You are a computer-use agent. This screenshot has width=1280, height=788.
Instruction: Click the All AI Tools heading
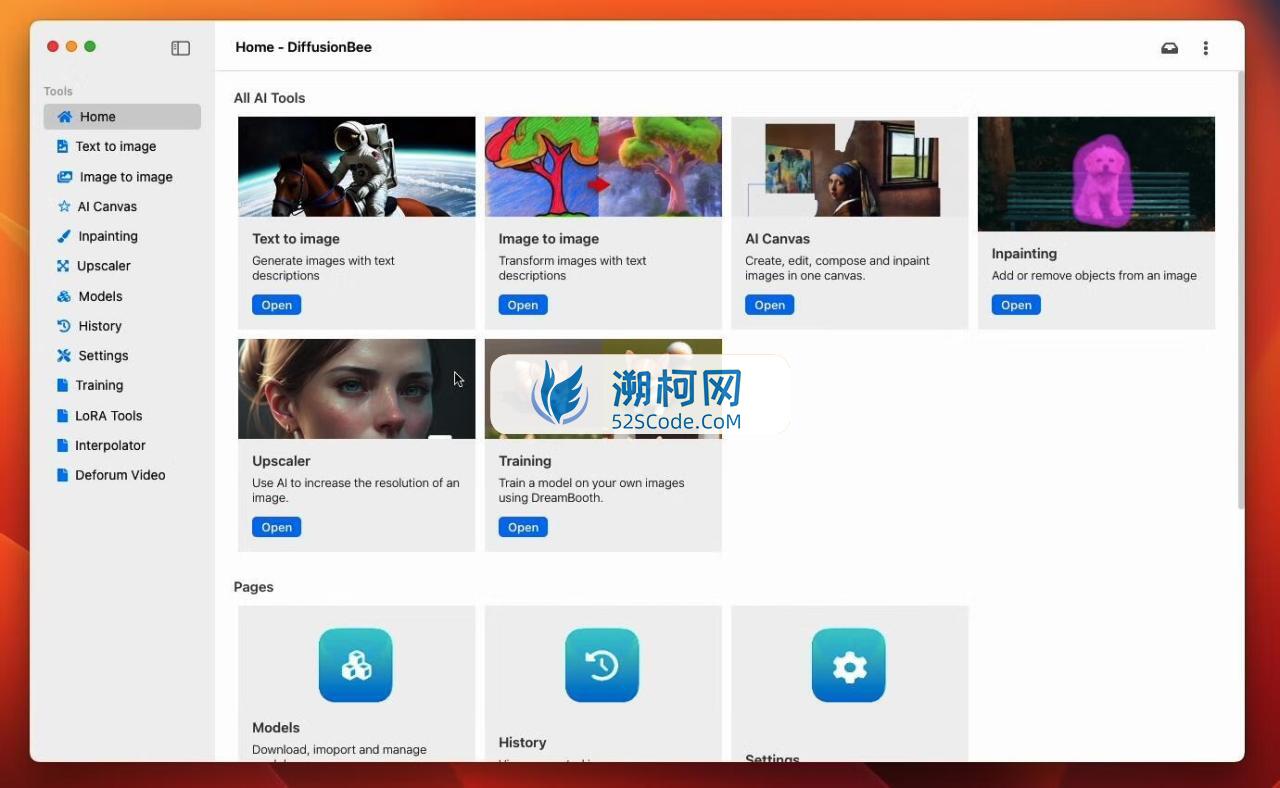(270, 98)
